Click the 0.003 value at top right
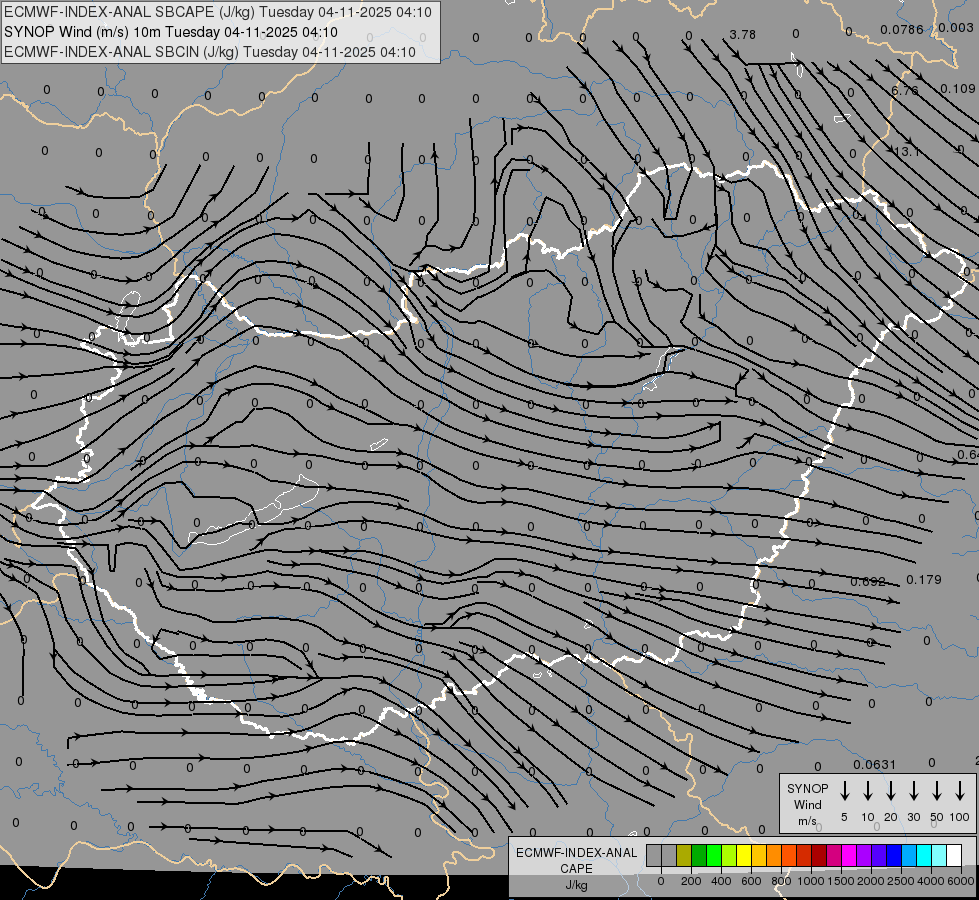979x900 pixels. pos(955,27)
